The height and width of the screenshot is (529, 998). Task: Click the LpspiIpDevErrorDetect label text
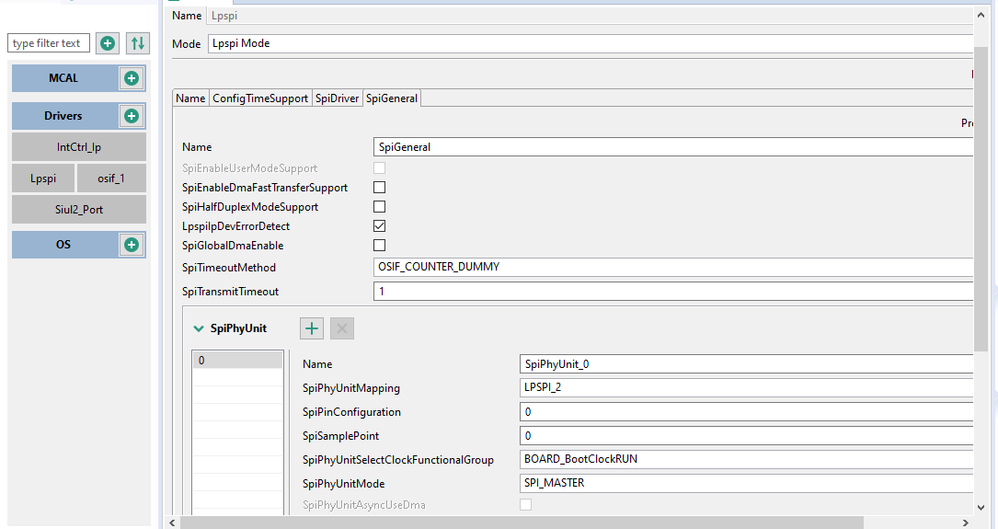tap(235, 226)
